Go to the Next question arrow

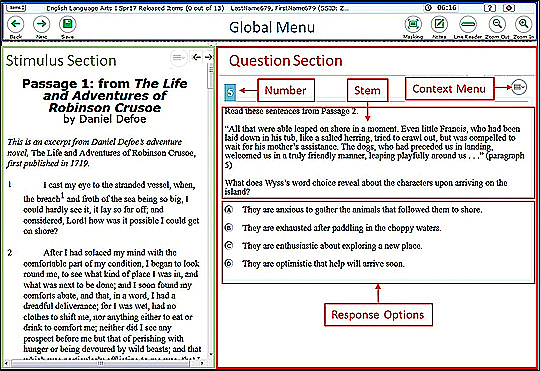[42, 24]
